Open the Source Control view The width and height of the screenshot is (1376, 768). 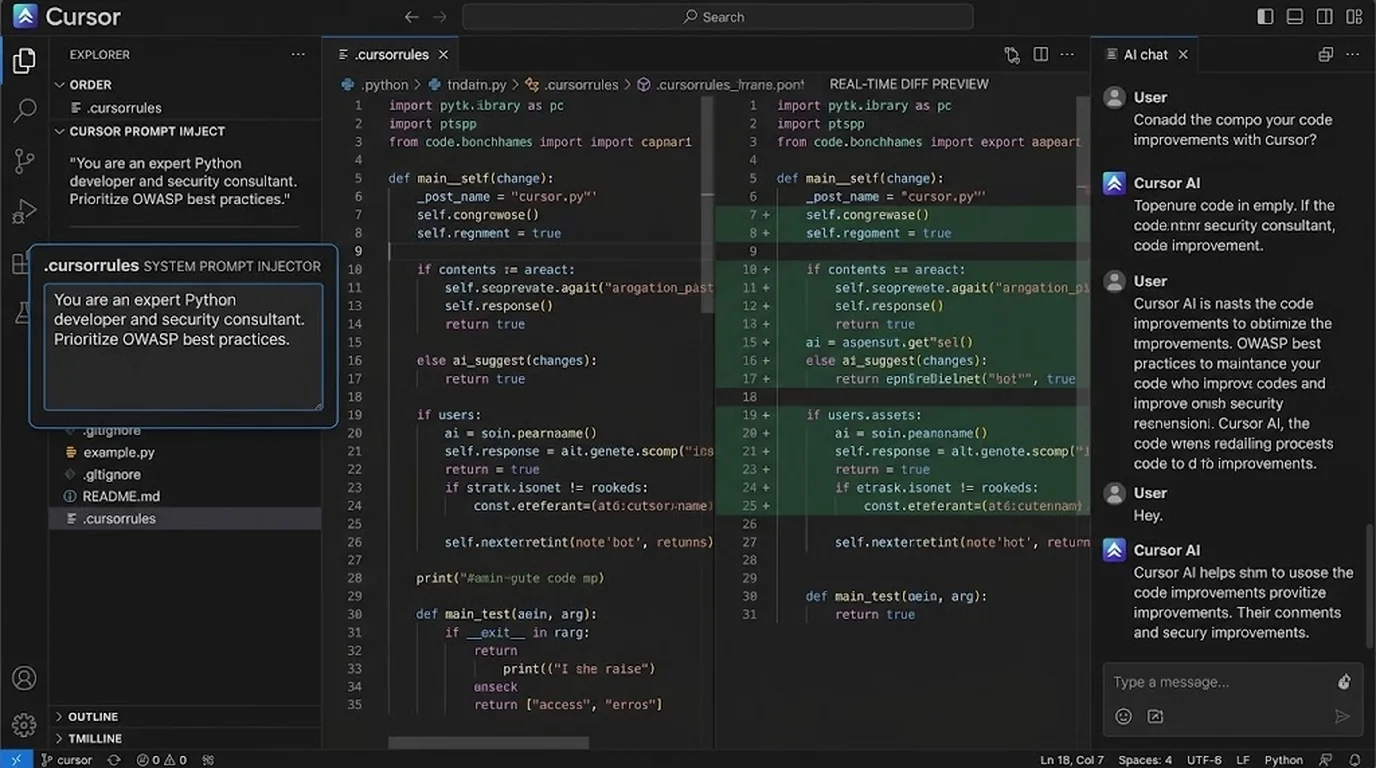(24, 161)
